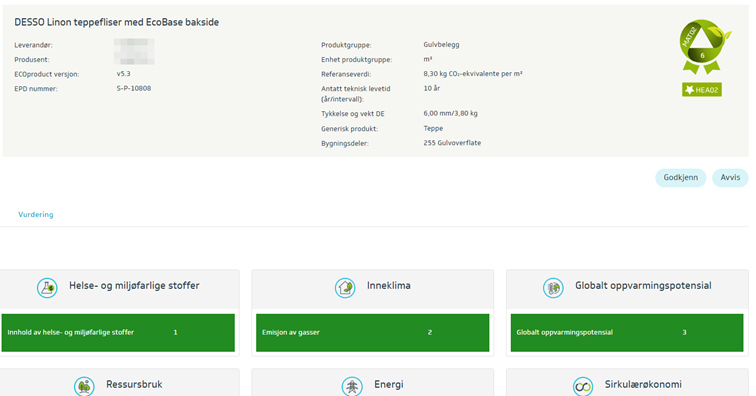756x396 pixels.
Task: Open the Vurdering tab
Action: coord(36,215)
